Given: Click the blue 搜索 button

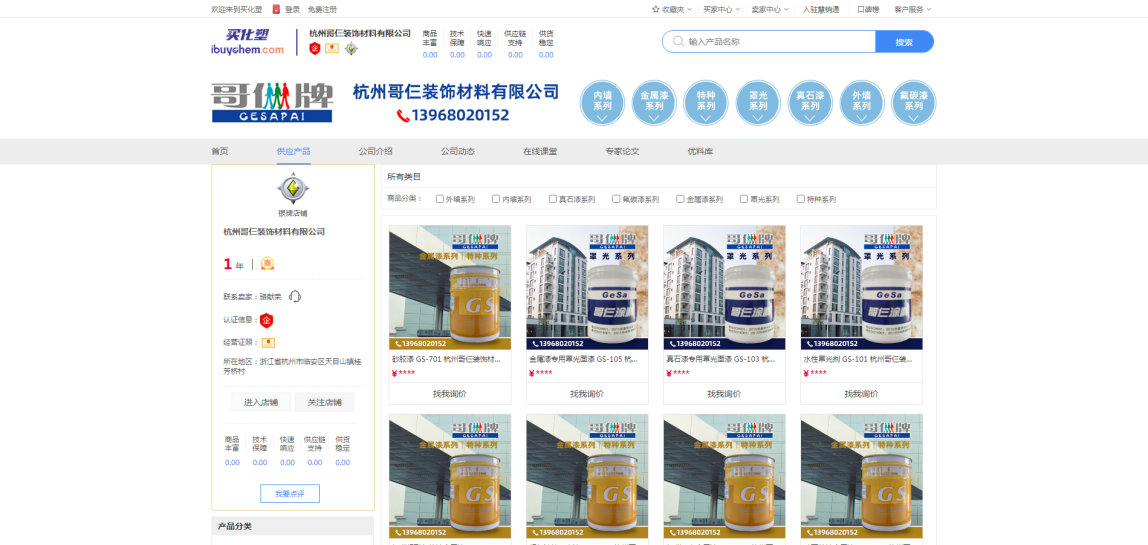Looking at the screenshot, I should tap(904, 42).
